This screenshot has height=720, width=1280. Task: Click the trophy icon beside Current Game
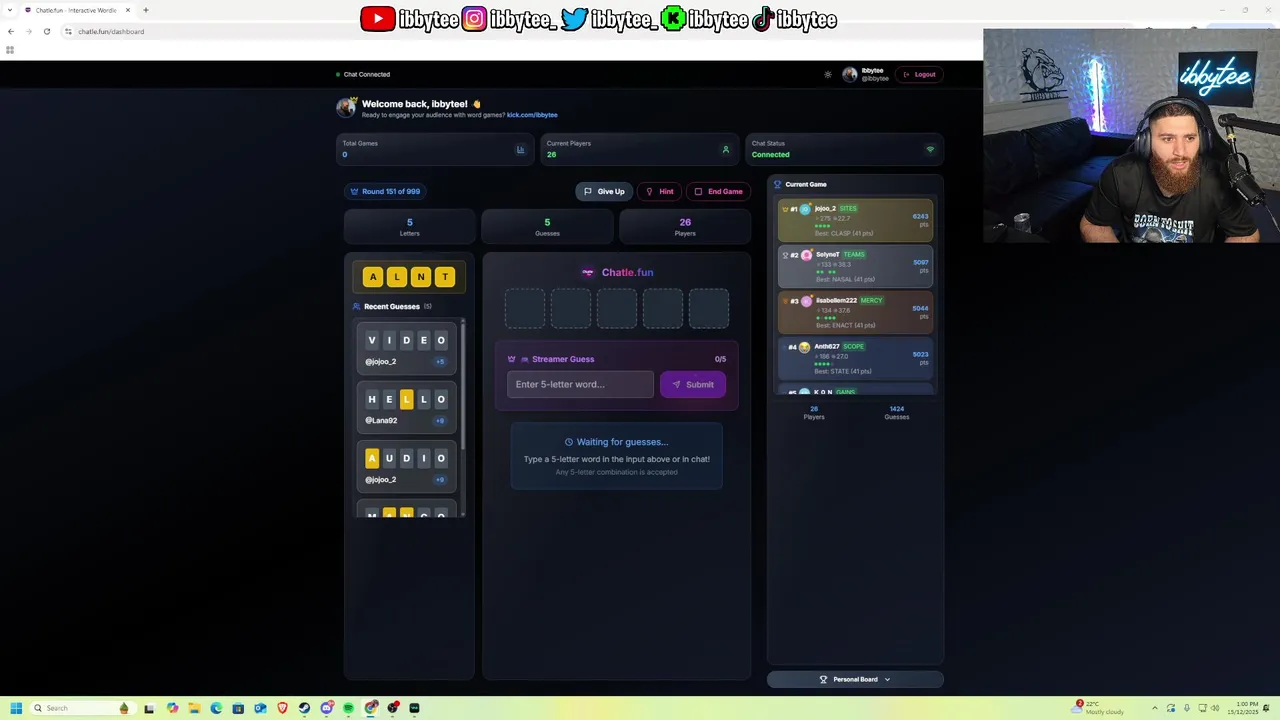pos(777,184)
